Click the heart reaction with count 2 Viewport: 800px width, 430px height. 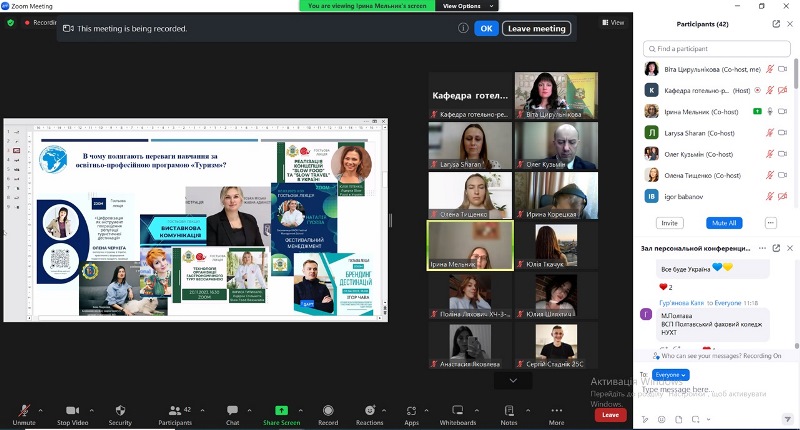[x=666, y=287]
